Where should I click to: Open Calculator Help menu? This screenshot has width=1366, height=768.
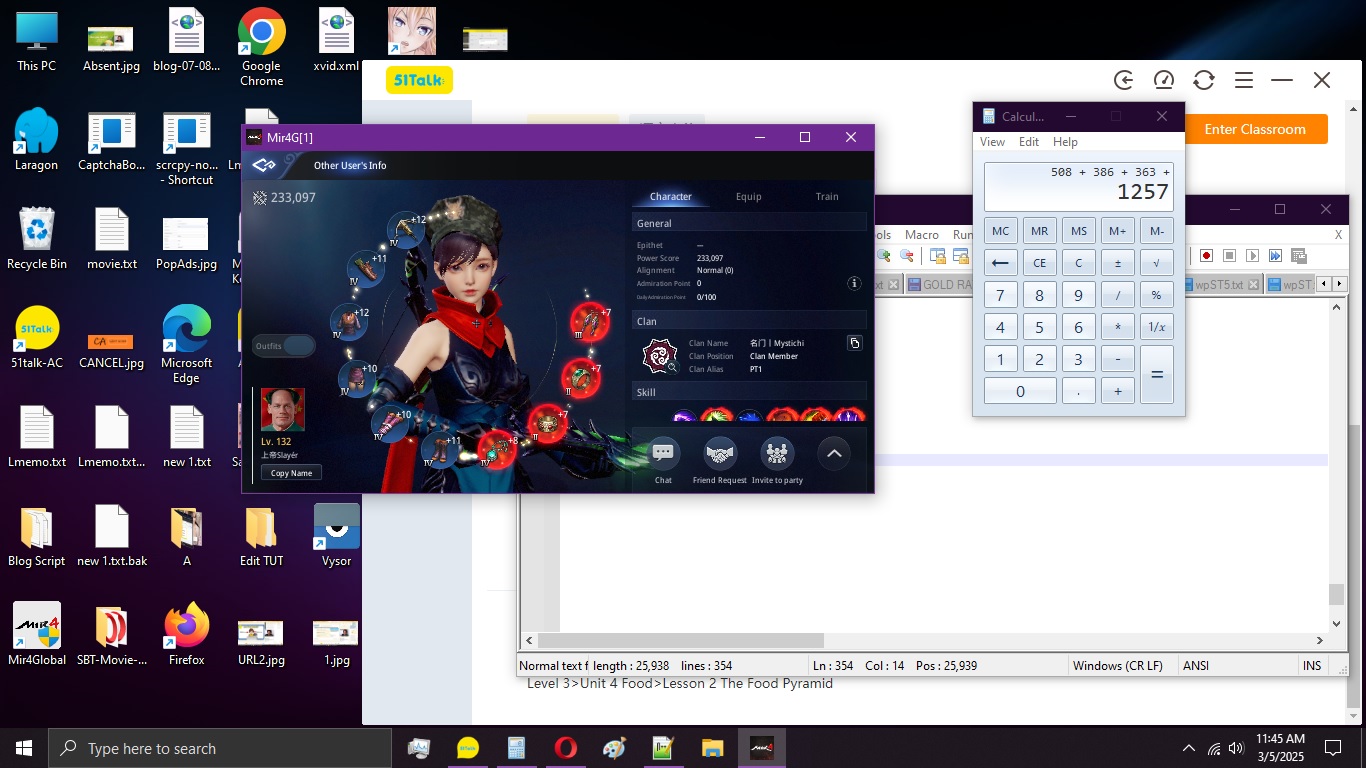tap(1065, 142)
